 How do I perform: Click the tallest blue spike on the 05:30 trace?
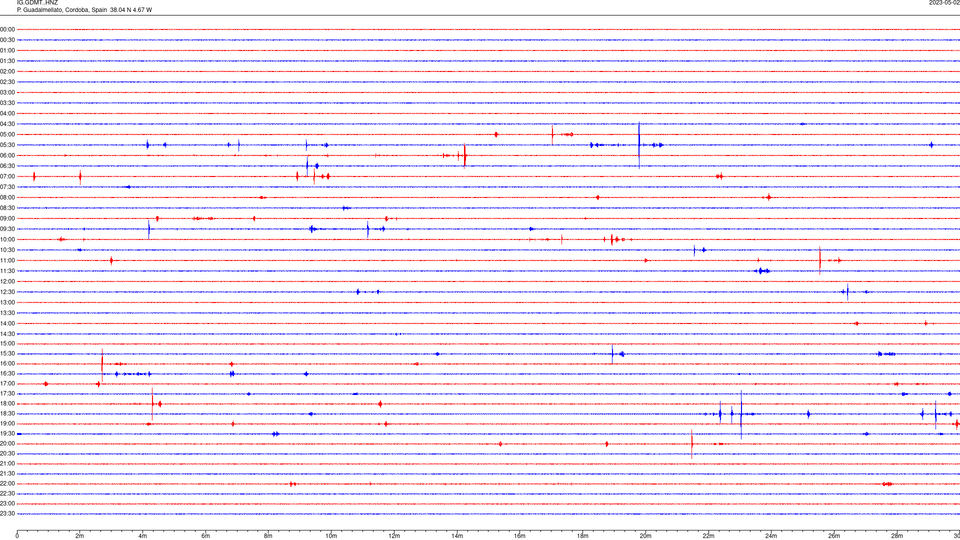(639, 145)
